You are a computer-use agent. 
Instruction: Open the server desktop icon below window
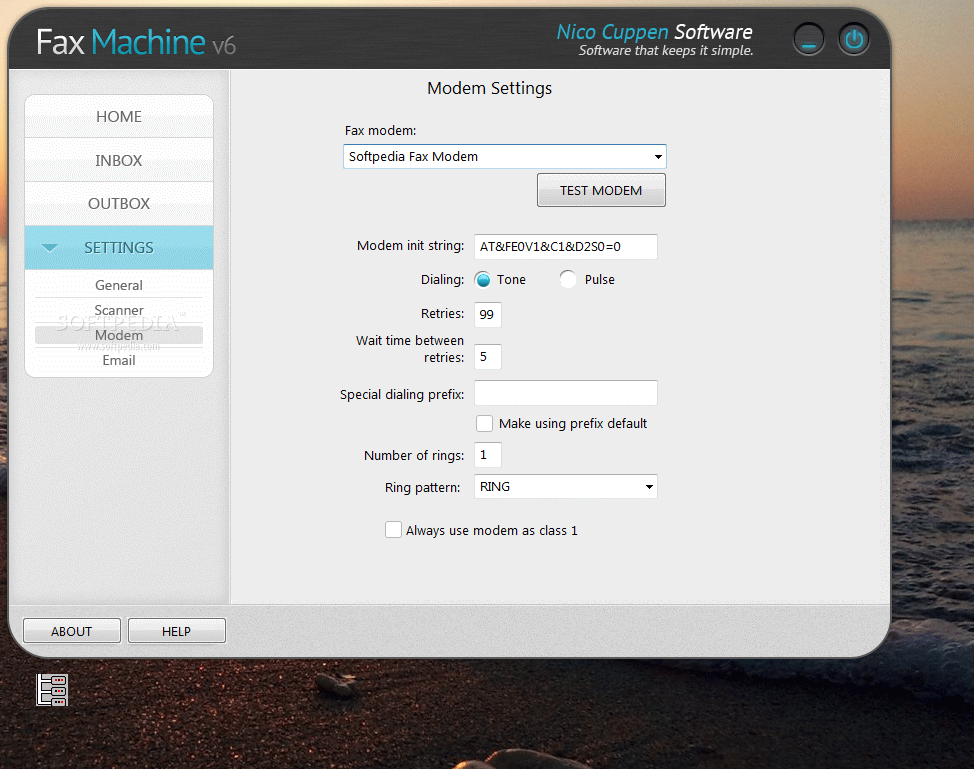tap(52, 689)
